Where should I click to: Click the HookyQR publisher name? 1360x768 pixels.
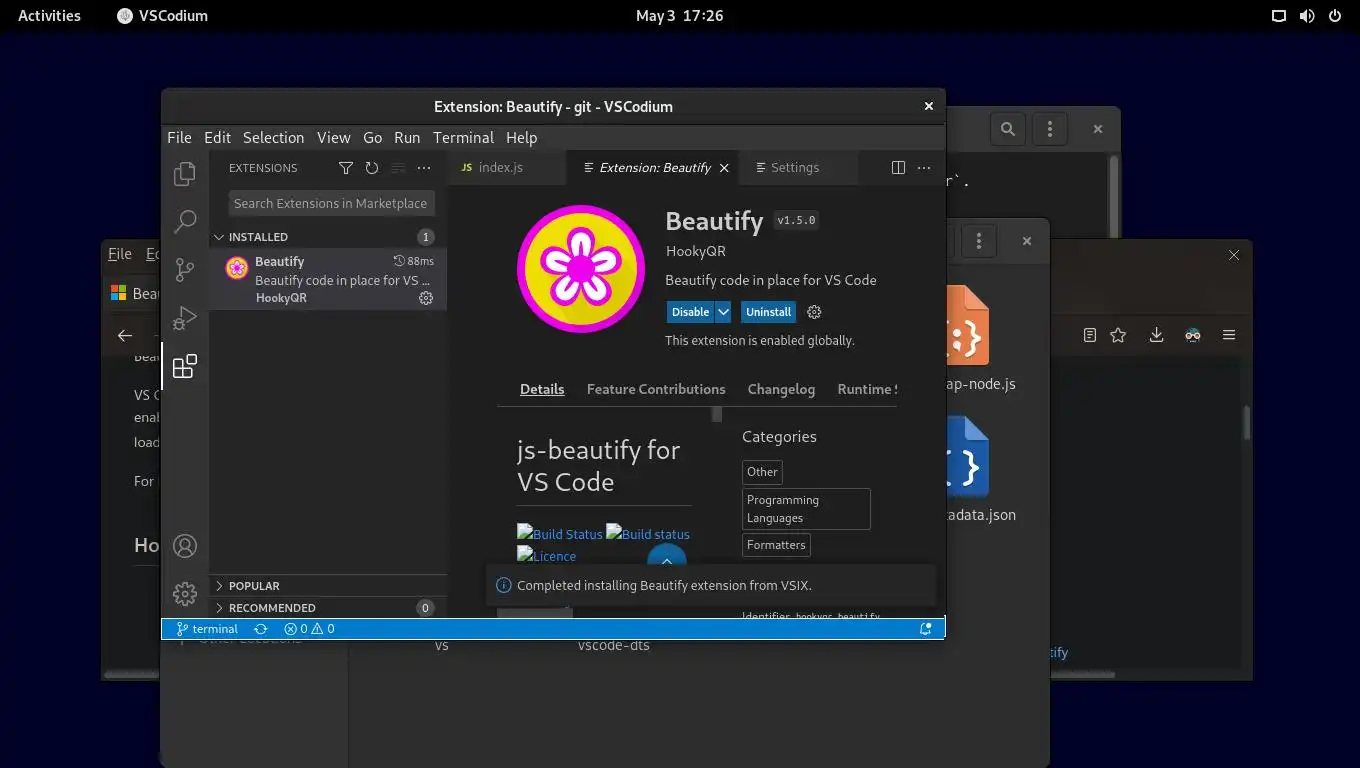695,251
